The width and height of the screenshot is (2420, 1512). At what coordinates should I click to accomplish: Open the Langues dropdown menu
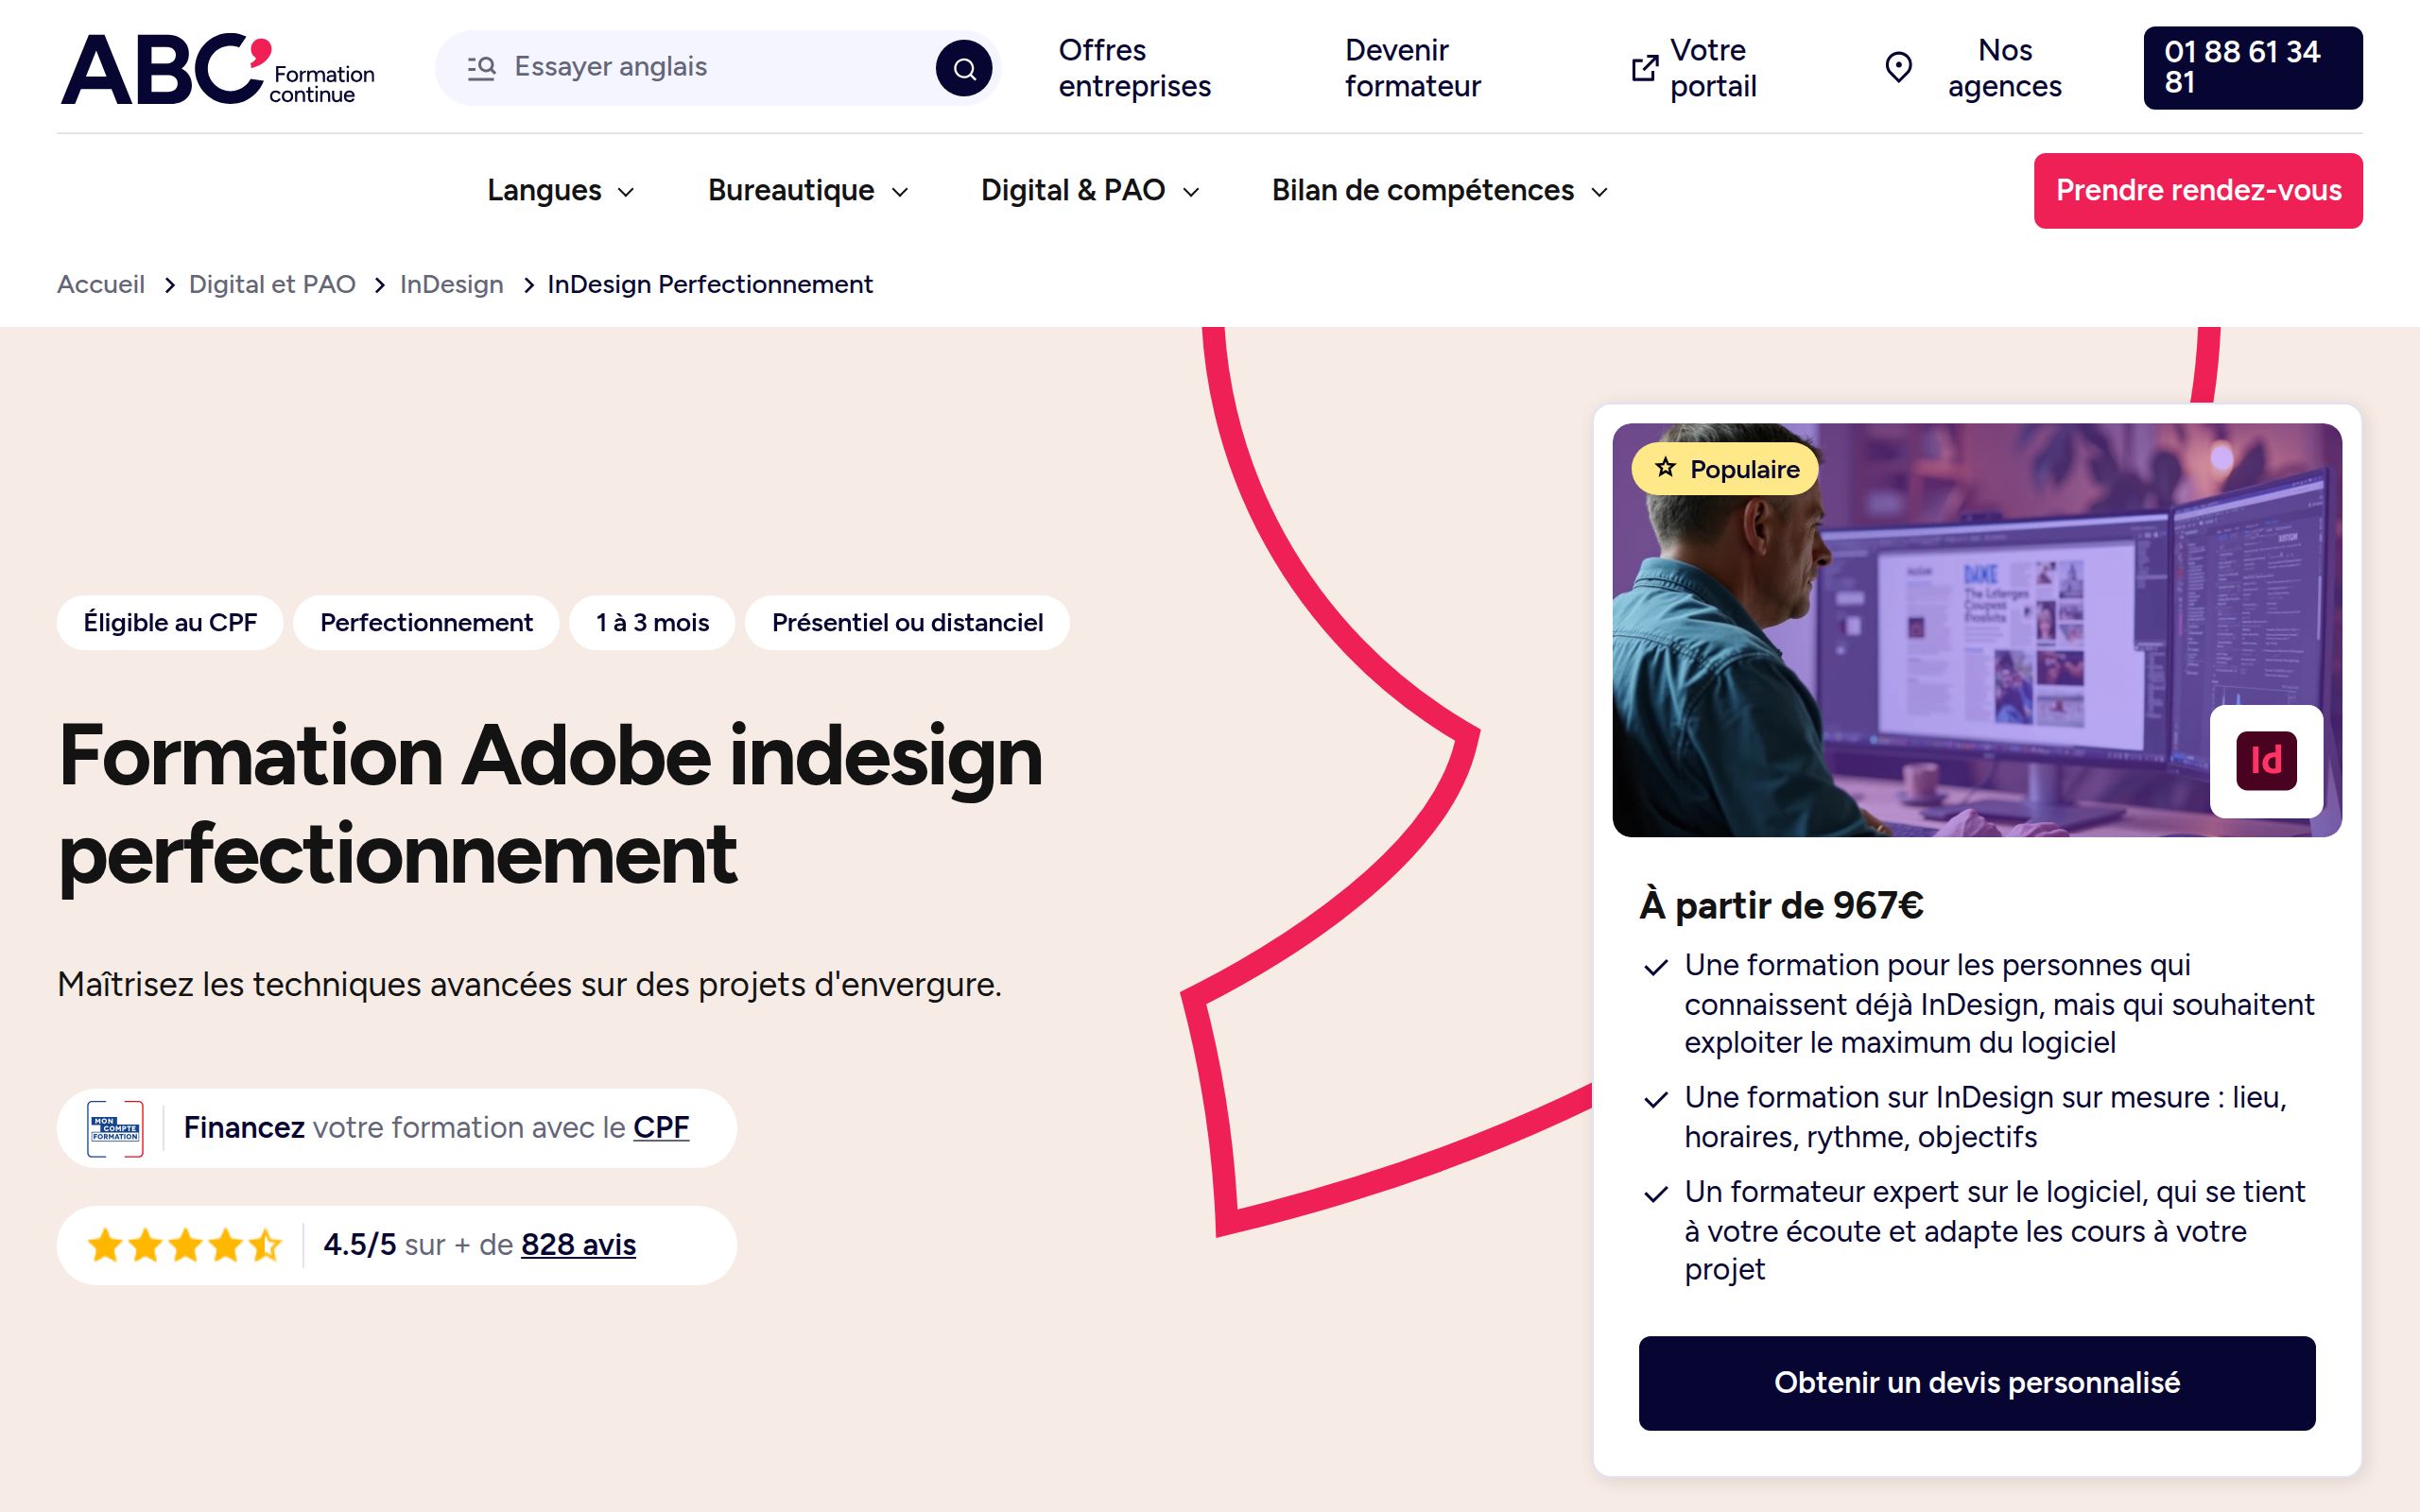[x=560, y=190]
